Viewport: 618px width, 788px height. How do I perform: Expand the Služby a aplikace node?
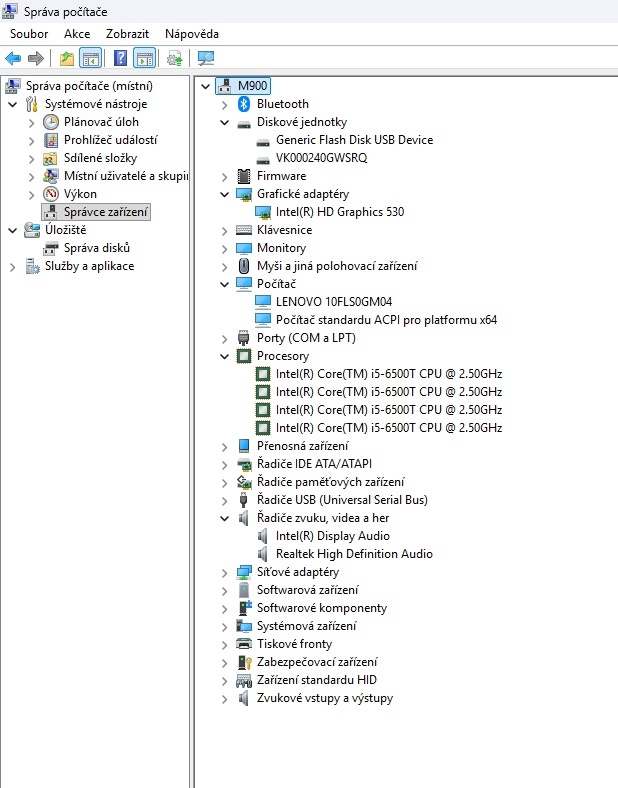point(13,266)
